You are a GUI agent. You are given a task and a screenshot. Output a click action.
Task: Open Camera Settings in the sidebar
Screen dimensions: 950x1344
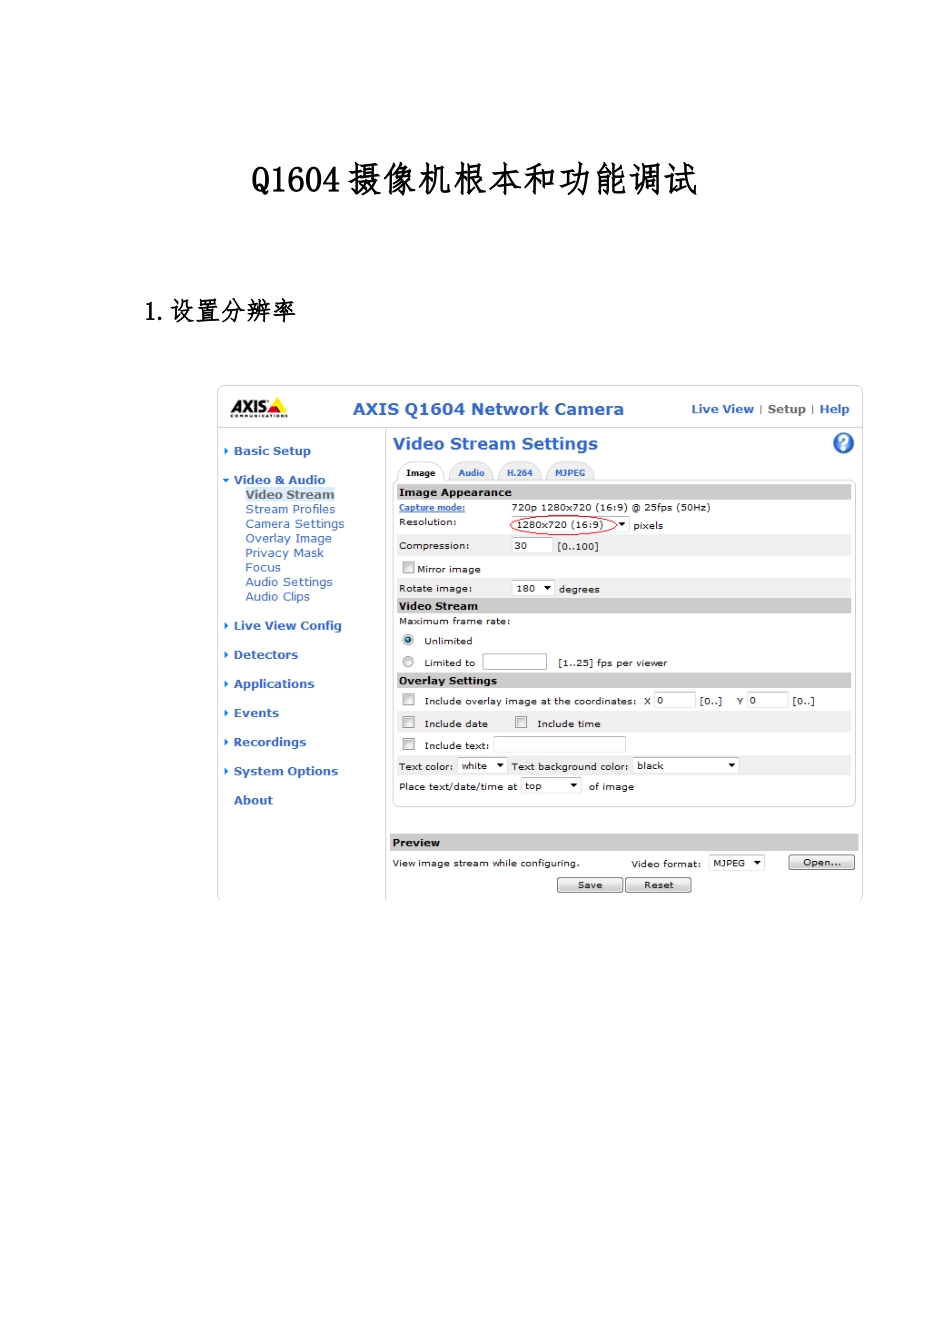point(295,524)
